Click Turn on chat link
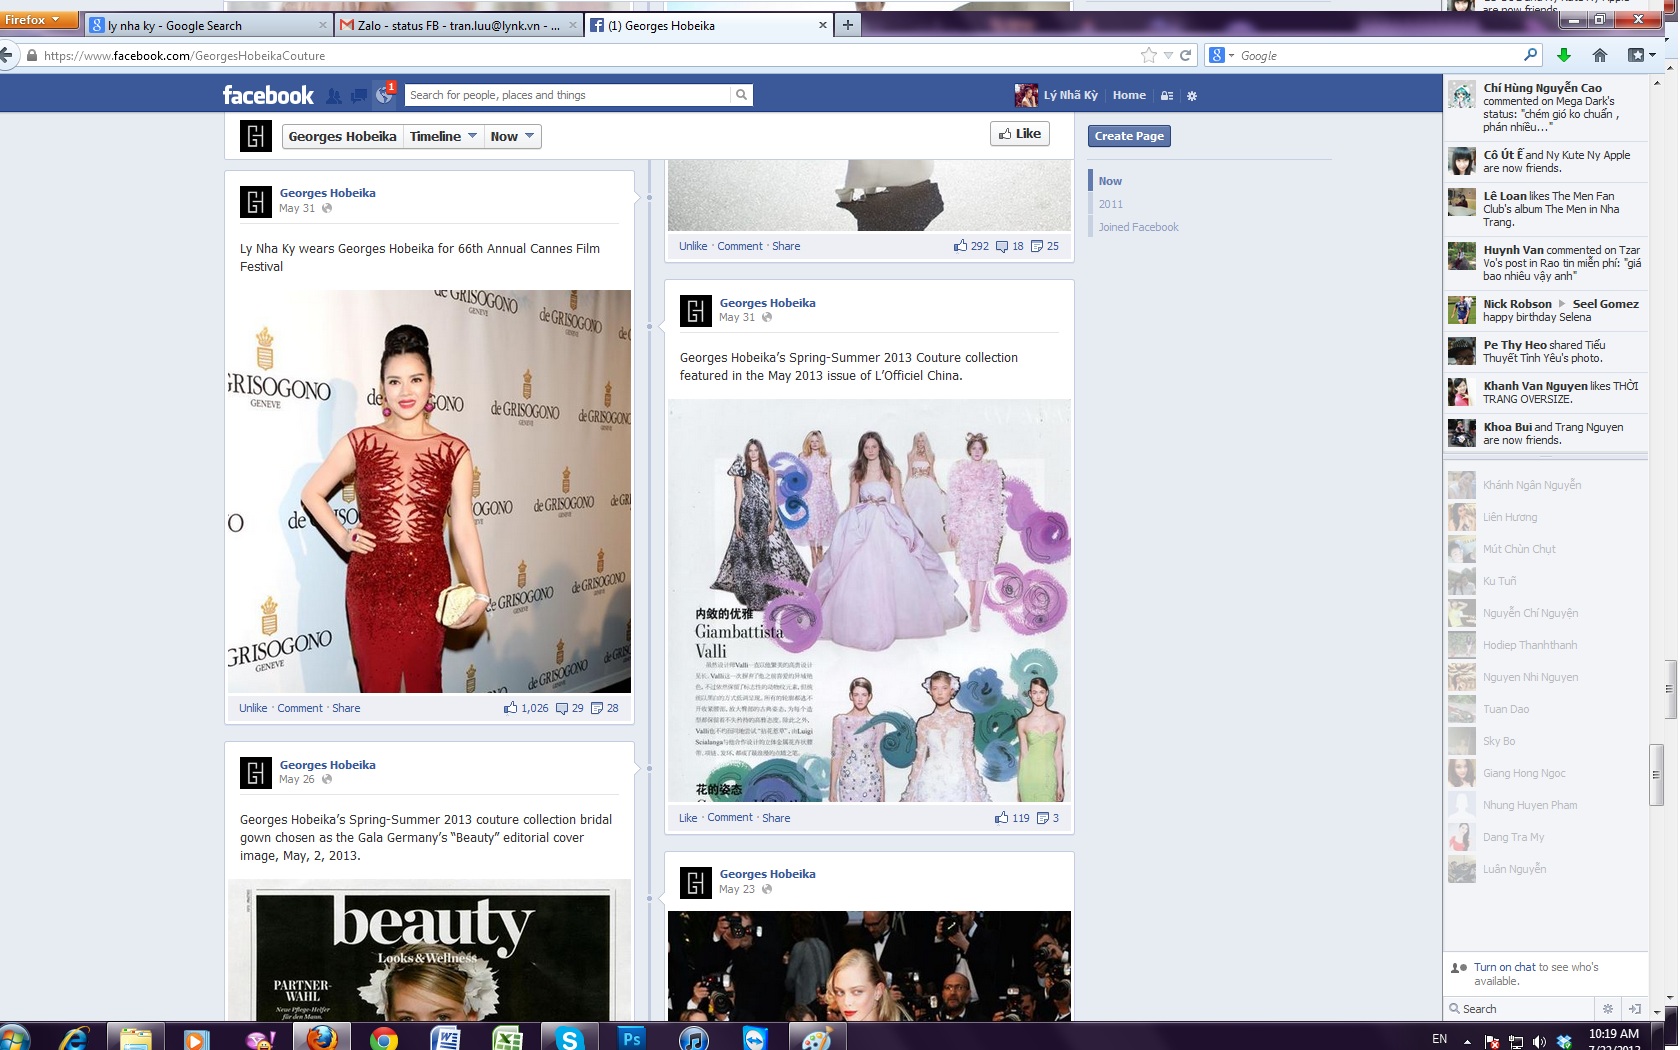Screen dimensions: 1680x1050 point(1504,967)
